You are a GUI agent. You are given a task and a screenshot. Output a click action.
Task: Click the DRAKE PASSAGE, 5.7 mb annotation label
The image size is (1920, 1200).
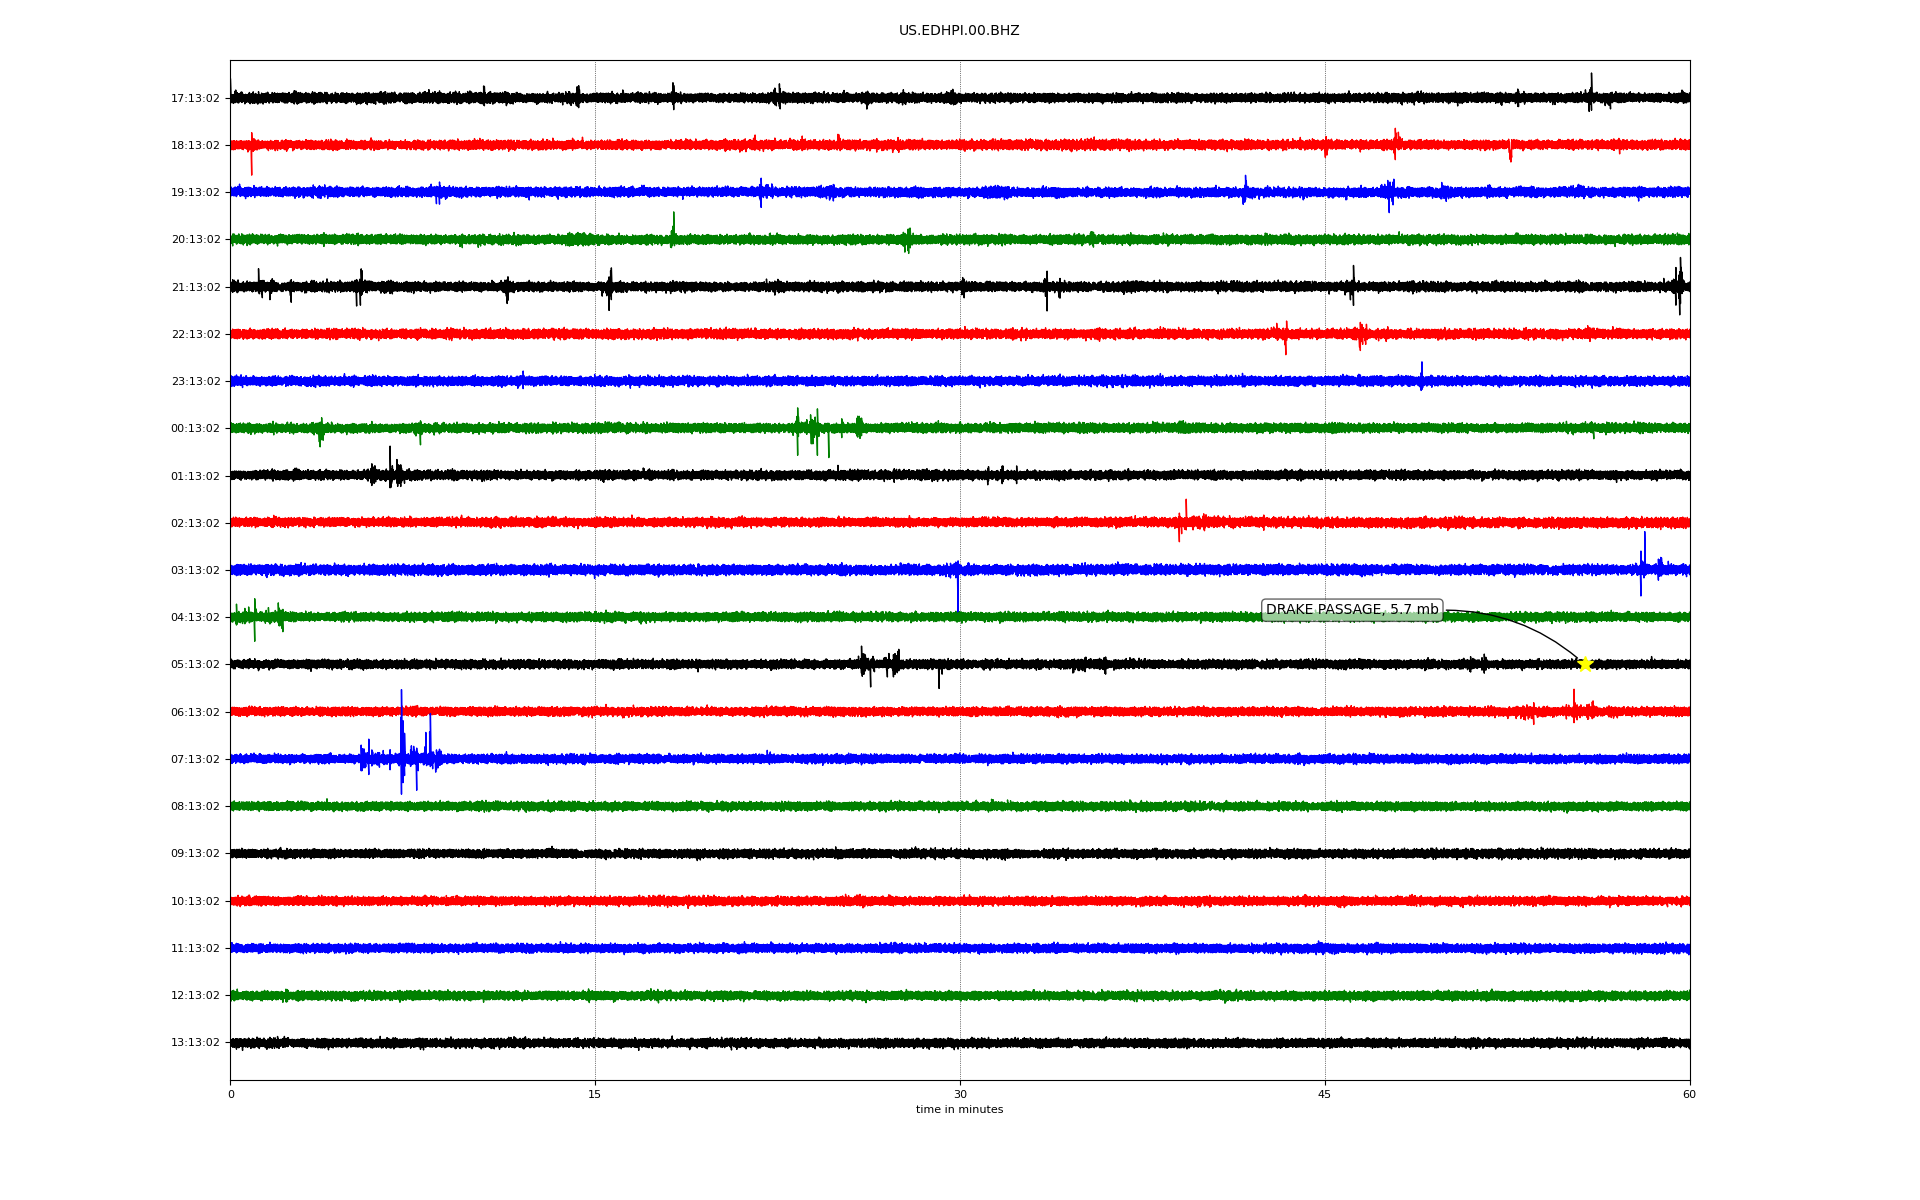(x=1352, y=610)
